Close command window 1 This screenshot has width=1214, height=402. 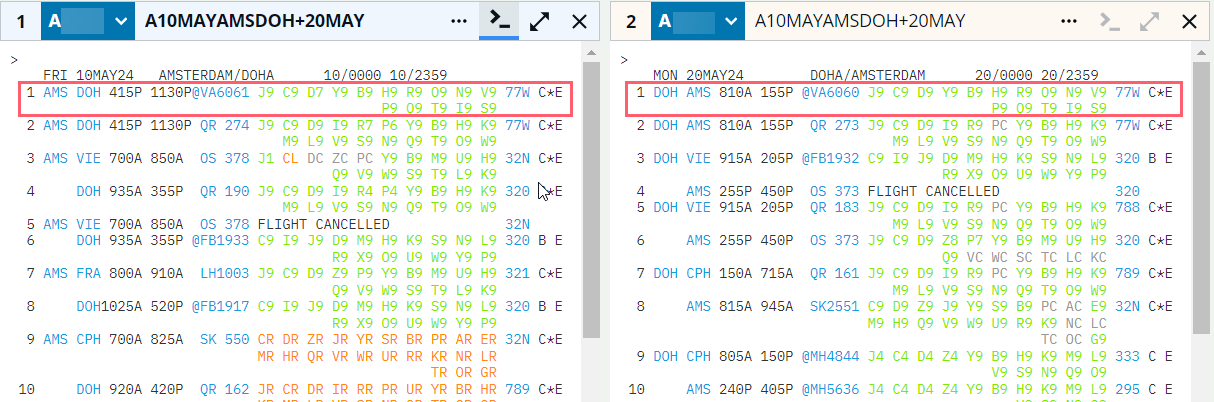pos(579,21)
